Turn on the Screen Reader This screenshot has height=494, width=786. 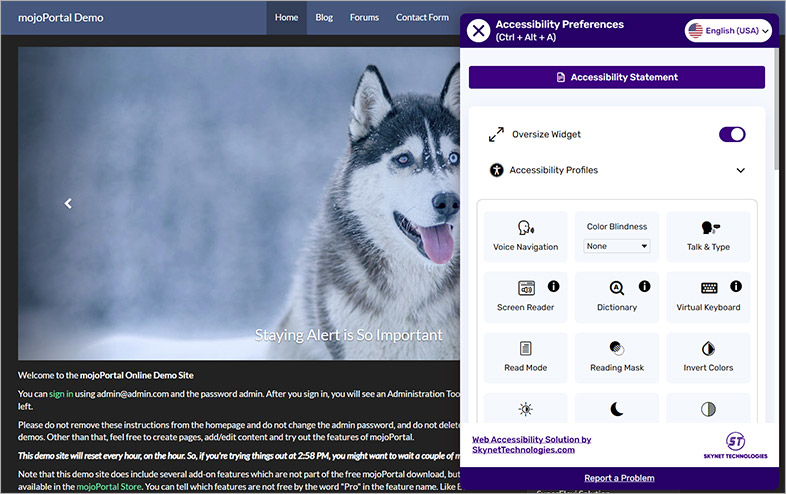[x=525, y=297]
